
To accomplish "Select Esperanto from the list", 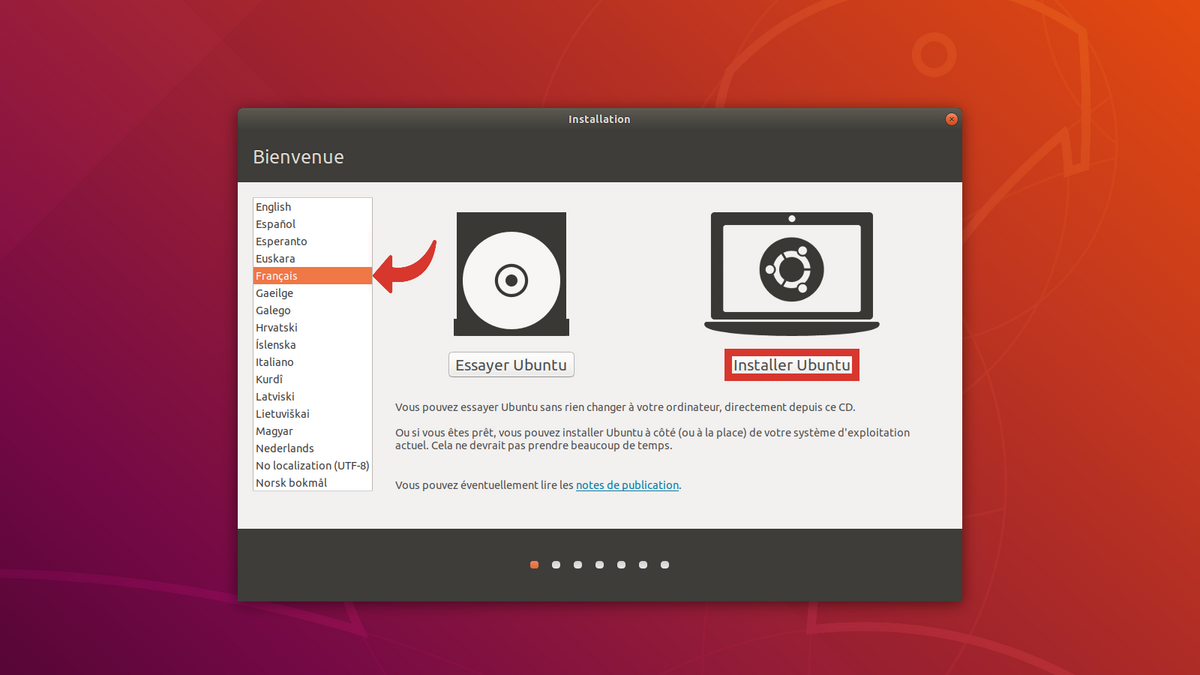I will click(312, 241).
